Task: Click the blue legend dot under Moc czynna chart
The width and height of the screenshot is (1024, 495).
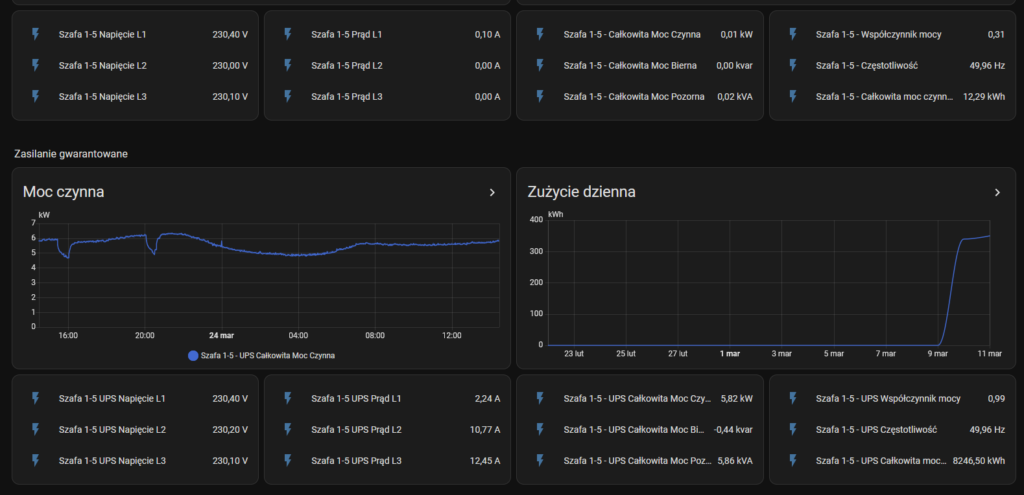Action: point(193,355)
